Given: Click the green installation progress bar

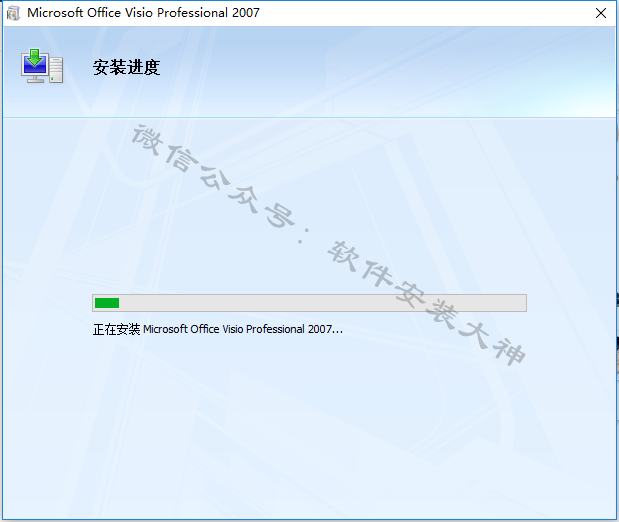Looking at the screenshot, I should click(309, 303).
